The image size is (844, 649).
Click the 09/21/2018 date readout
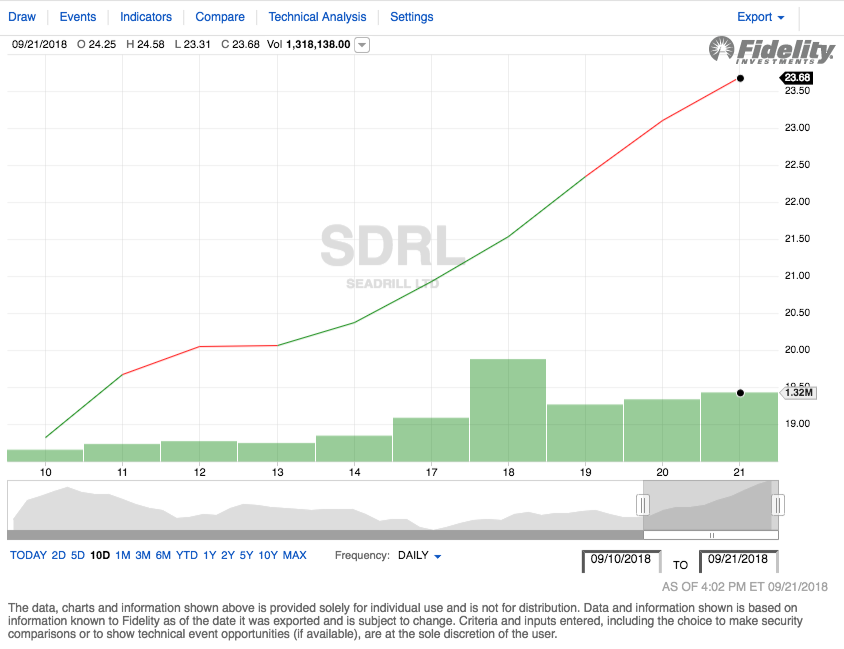point(39,45)
